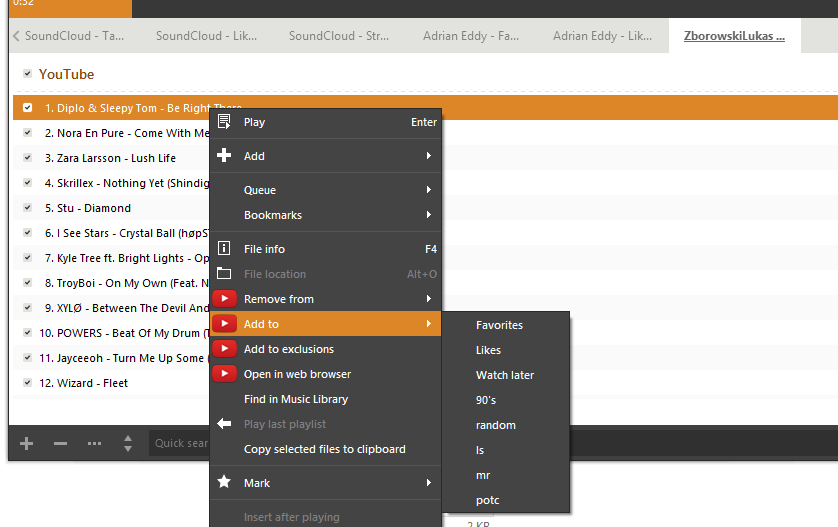Image resolution: width=838 pixels, height=527 pixels.
Task: Uncheck track 3 Zara Larsson checkbox
Action: click(27, 158)
